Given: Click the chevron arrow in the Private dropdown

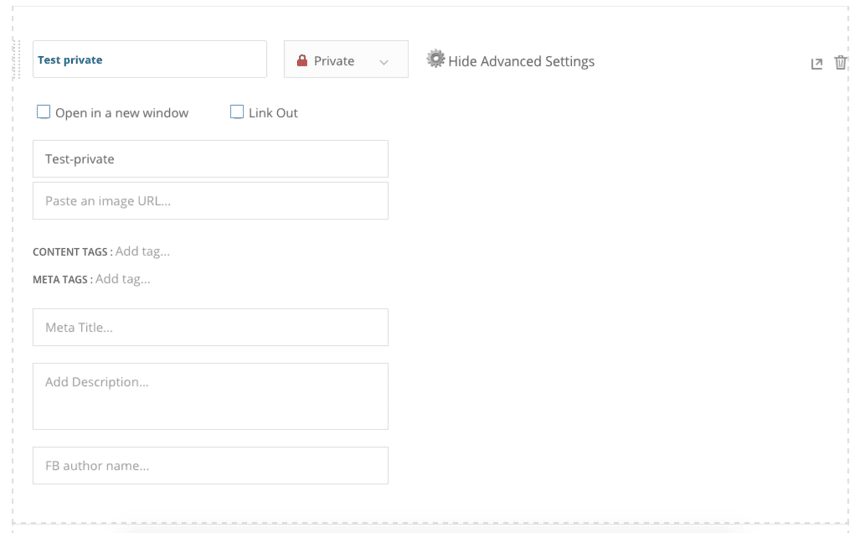Looking at the screenshot, I should [384, 62].
